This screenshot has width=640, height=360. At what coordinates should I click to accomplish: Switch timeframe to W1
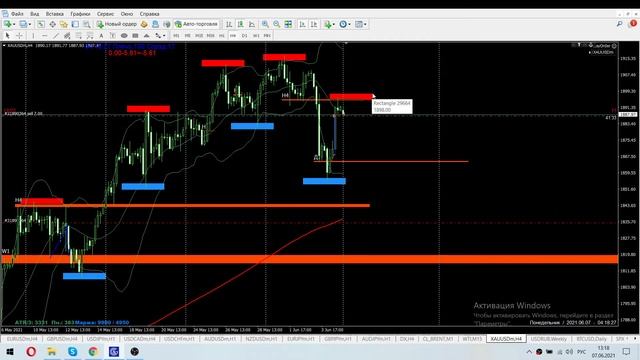[x=256, y=36]
